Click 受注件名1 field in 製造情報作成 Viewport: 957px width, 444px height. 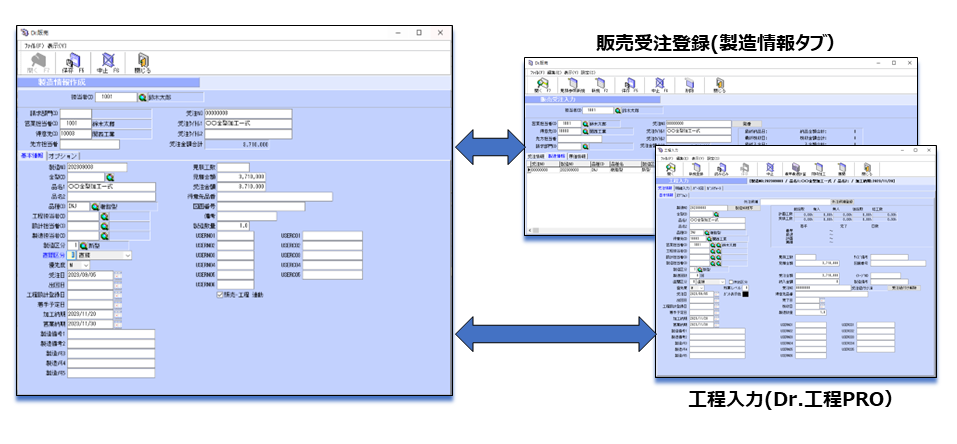click(248, 124)
